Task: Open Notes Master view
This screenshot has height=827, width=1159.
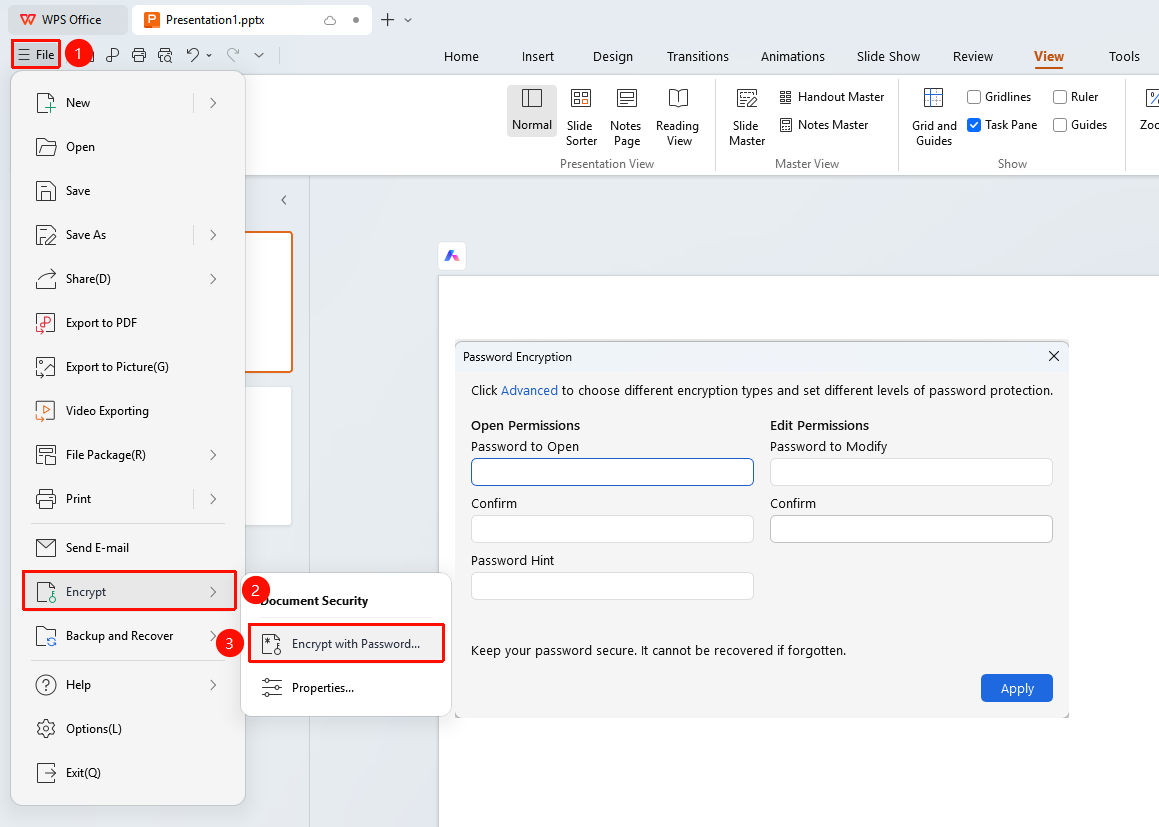Action: pos(823,125)
